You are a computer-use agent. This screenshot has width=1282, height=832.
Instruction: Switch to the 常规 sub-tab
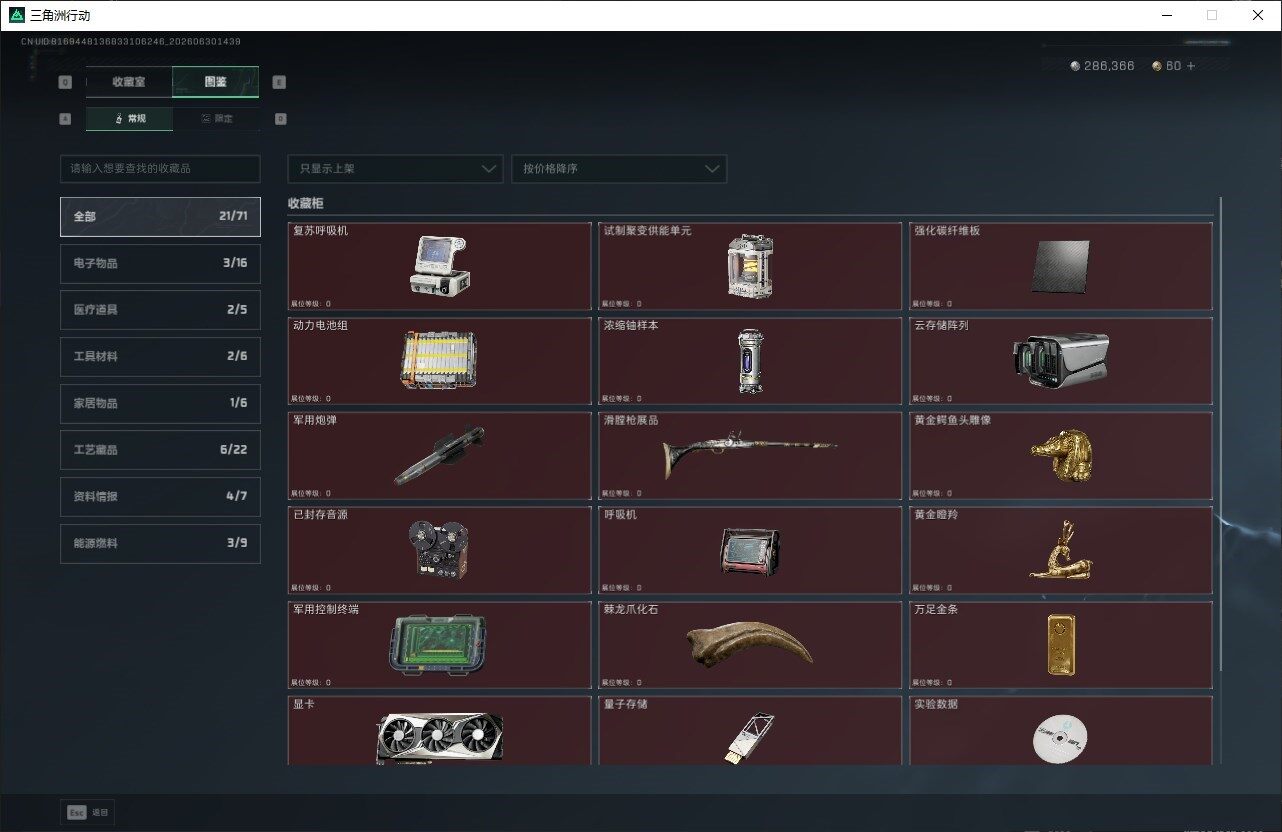pos(129,118)
